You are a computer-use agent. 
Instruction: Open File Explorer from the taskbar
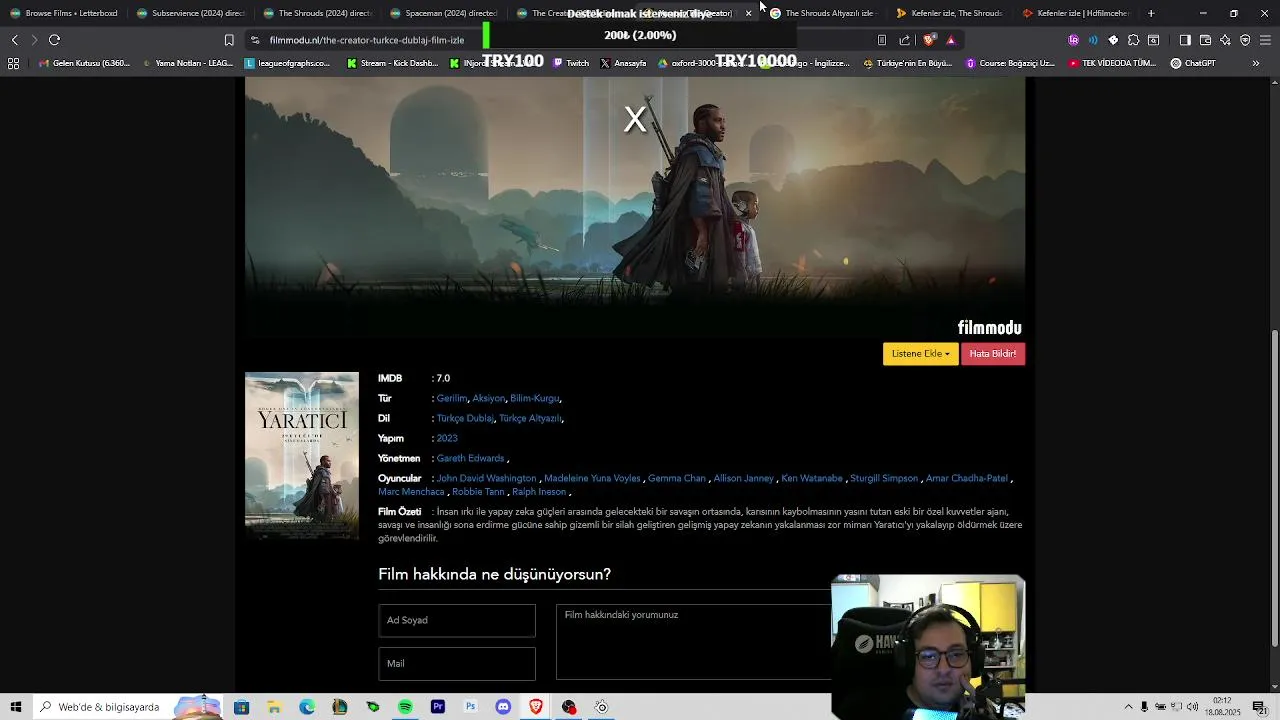[x=274, y=707]
